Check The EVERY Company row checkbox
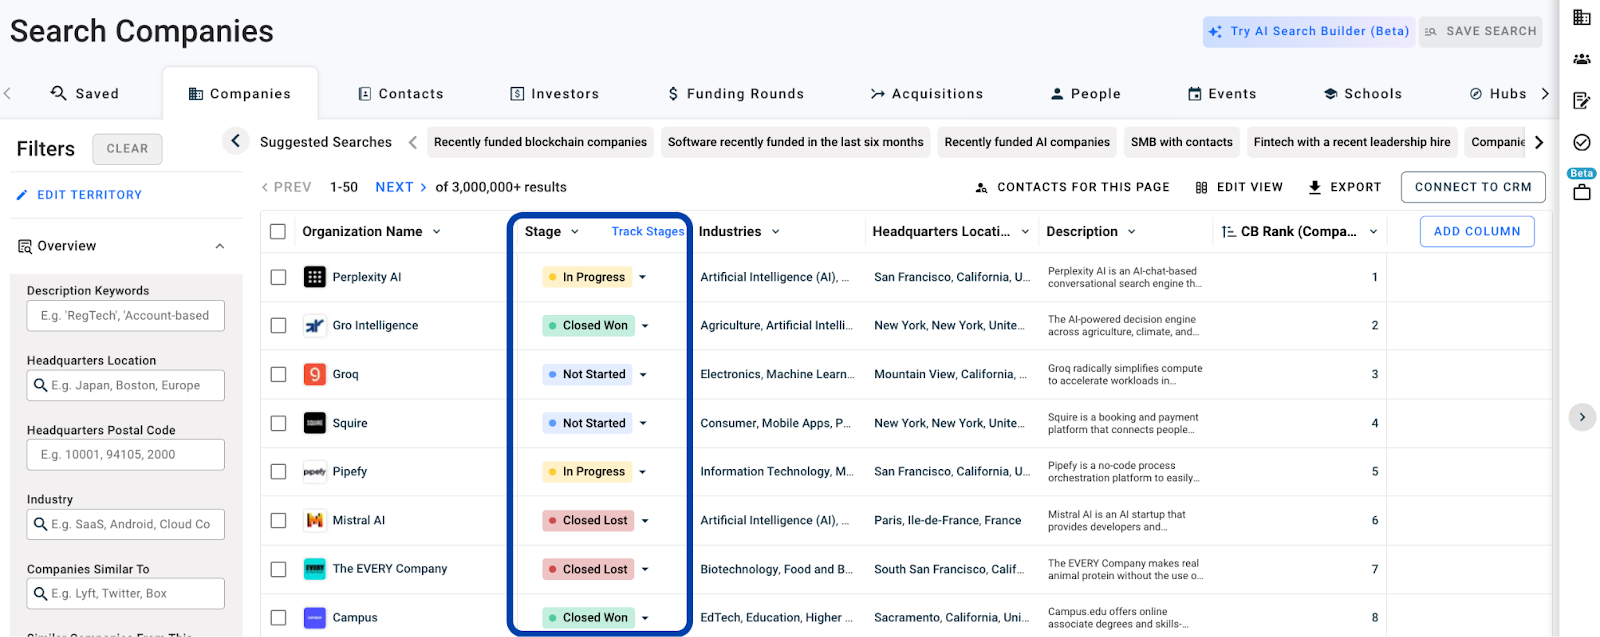 coord(278,569)
